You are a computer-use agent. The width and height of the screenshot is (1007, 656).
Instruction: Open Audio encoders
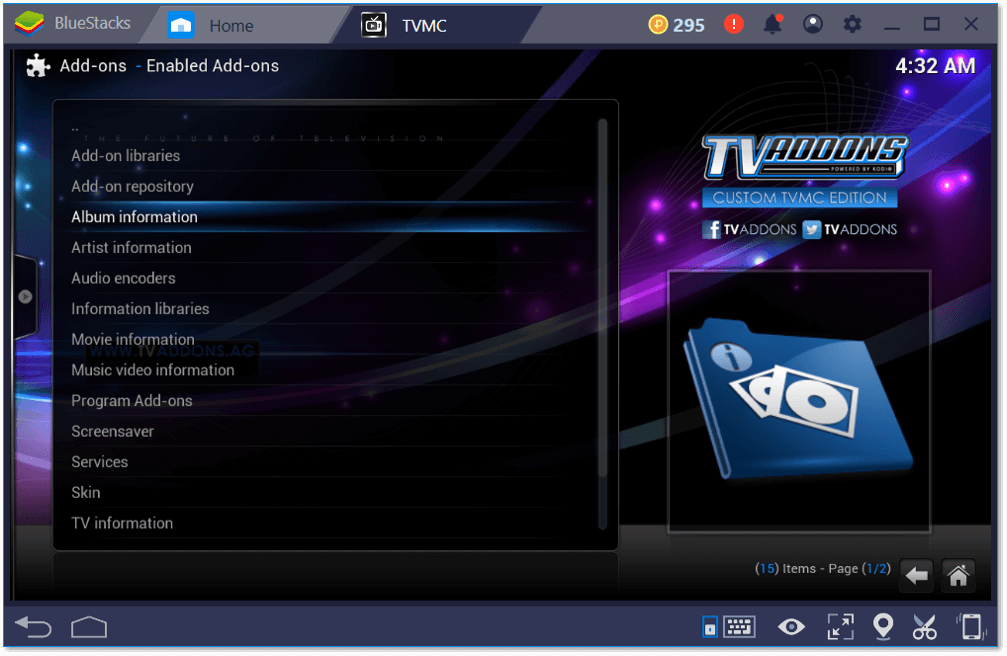[x=328, y=278]
